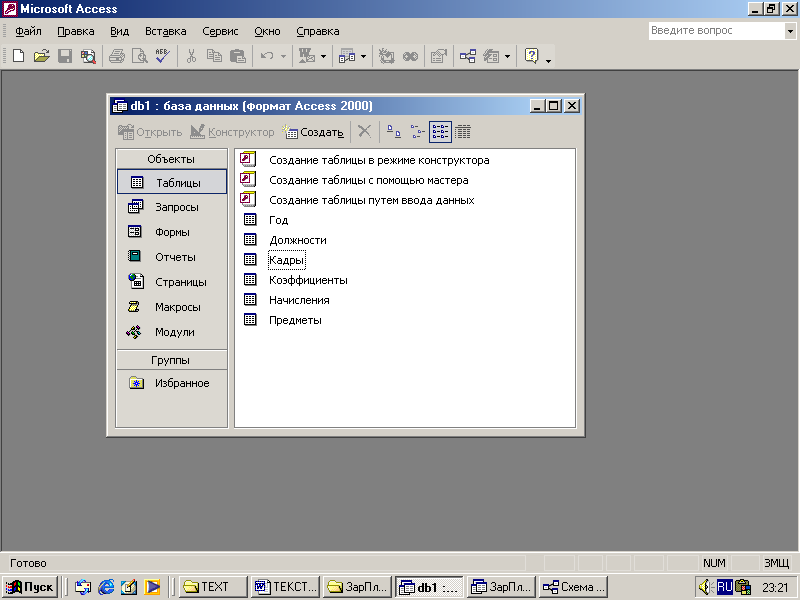
Task: Click the Analyze toolbar icon
Action: 347,56
